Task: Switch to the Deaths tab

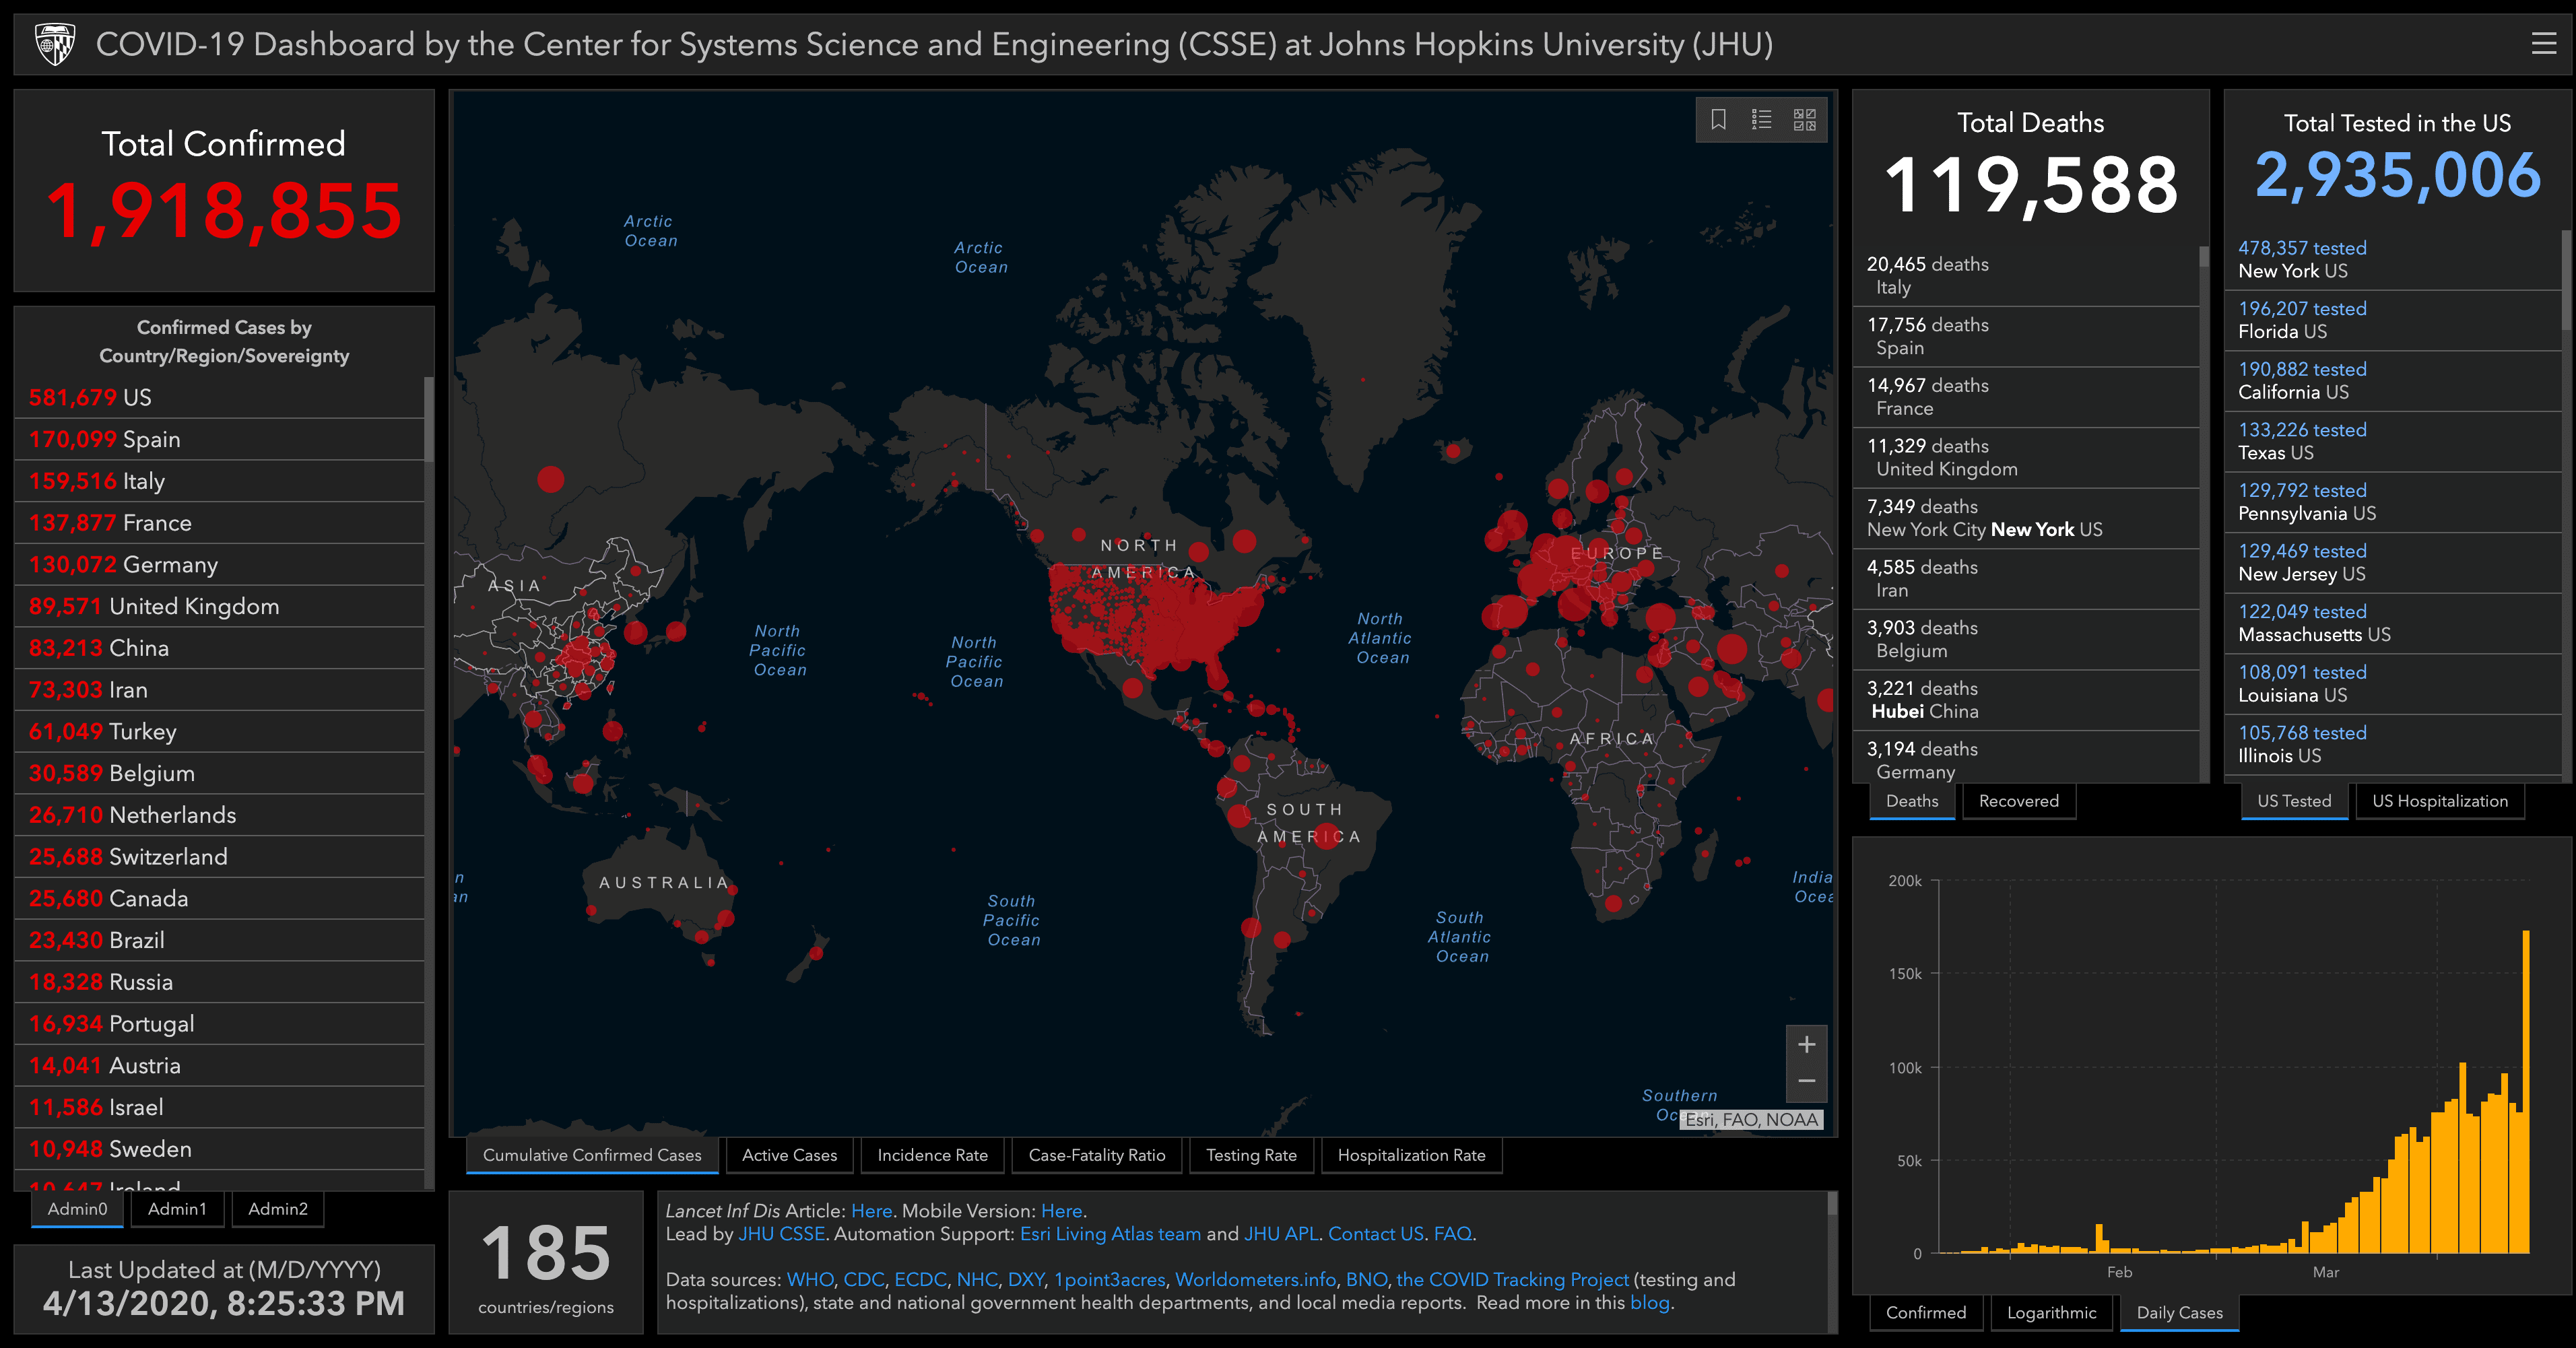Action: (1911, 801)
